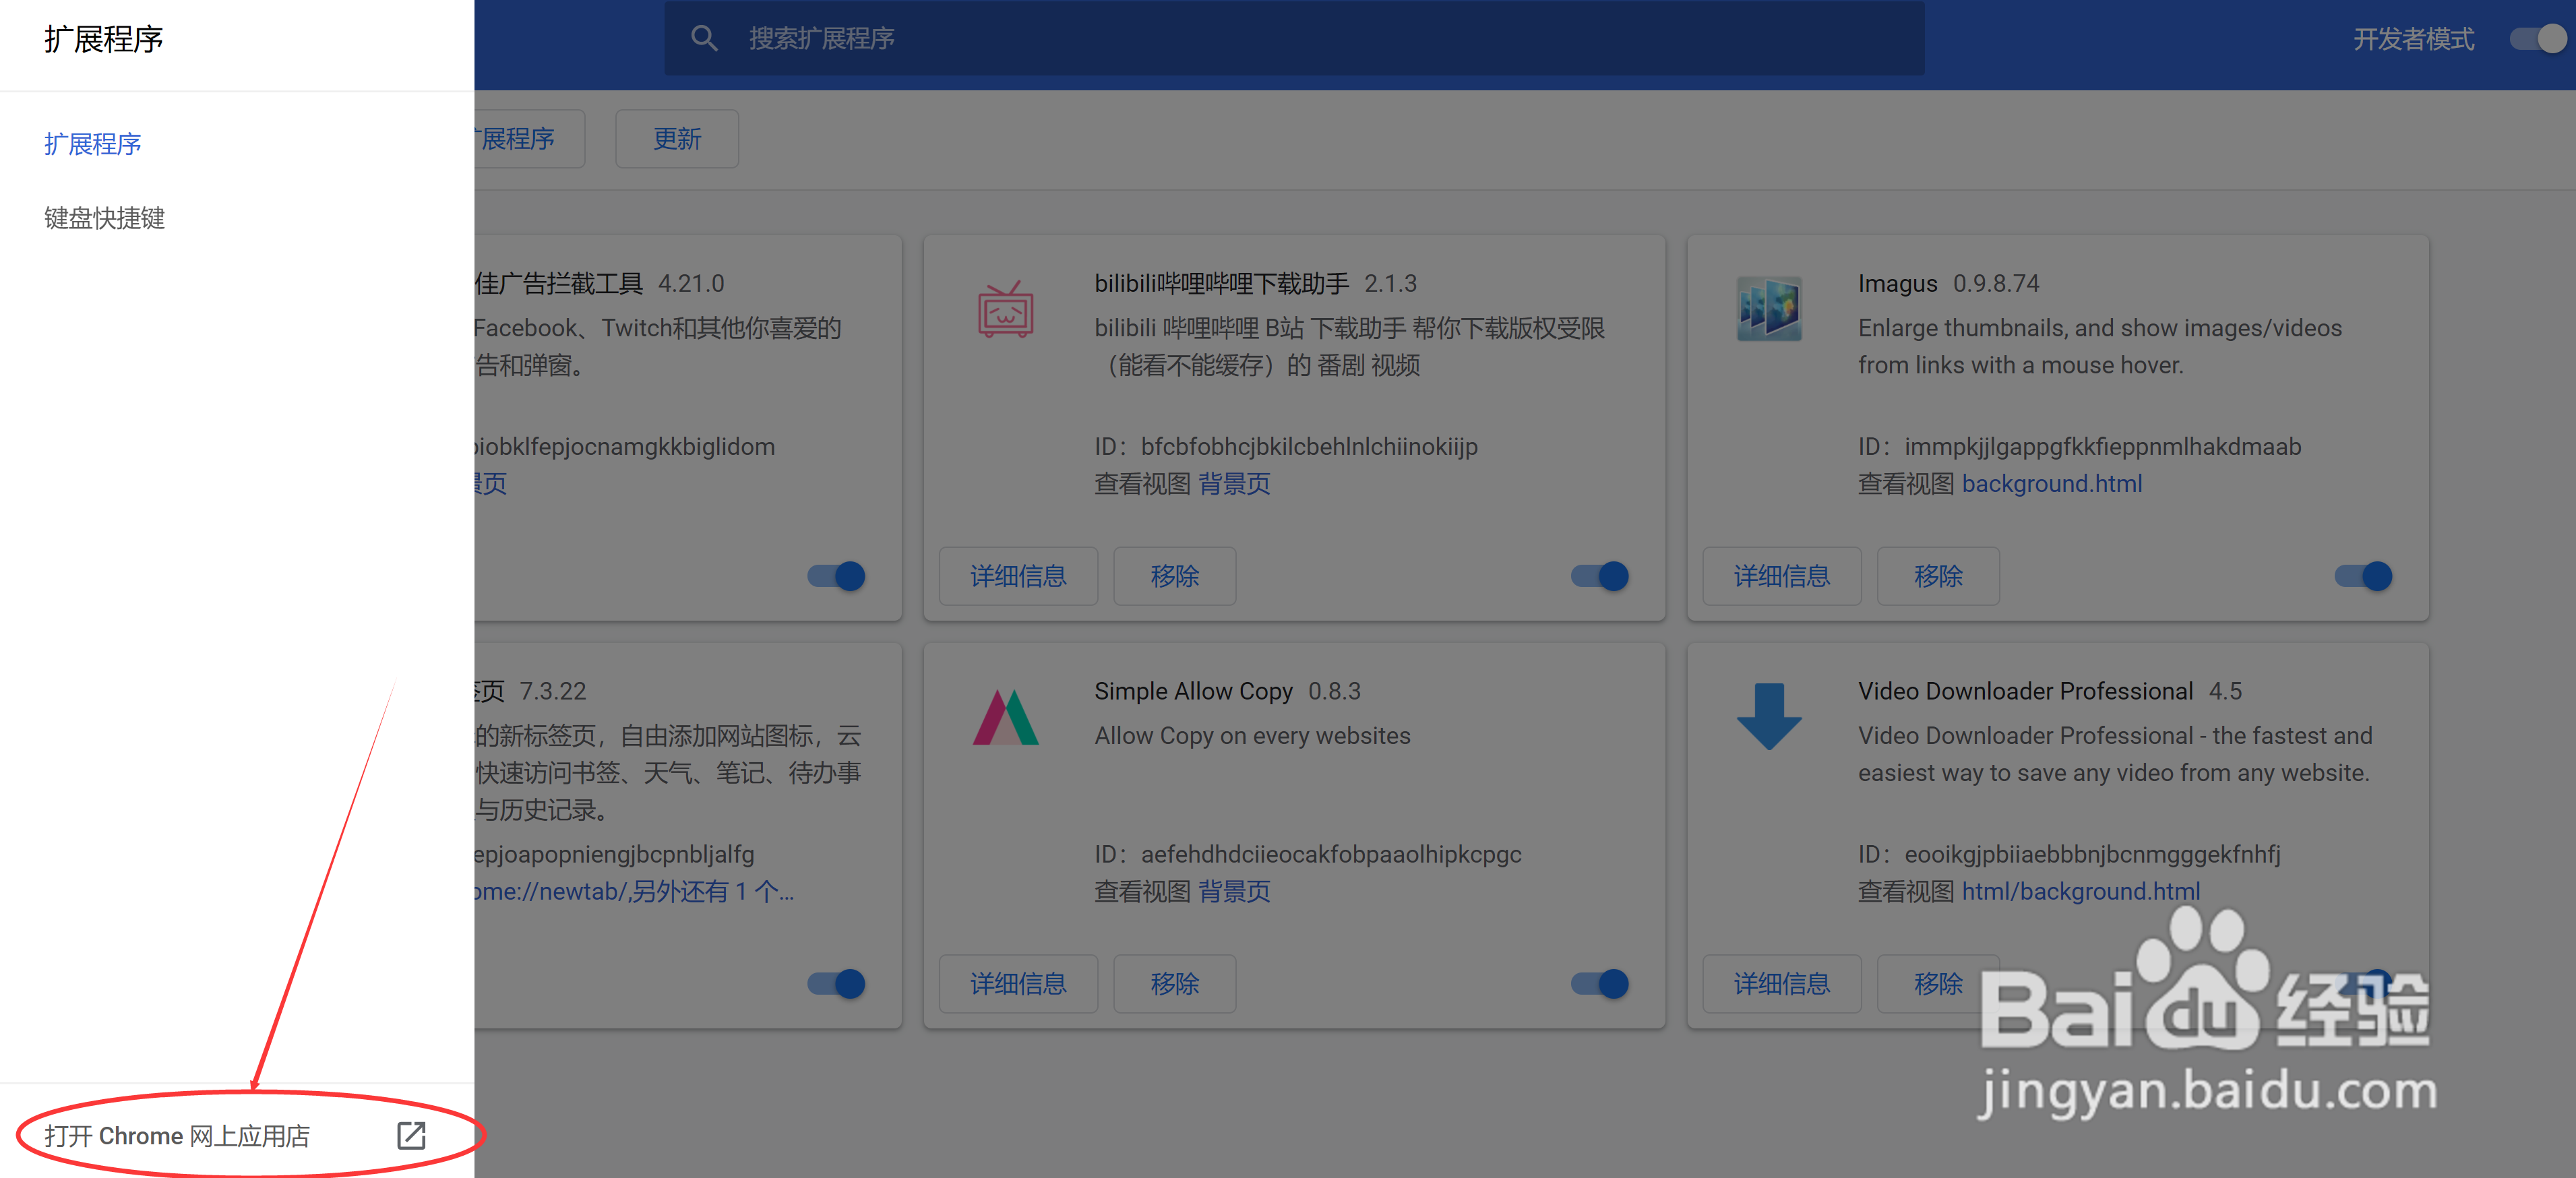
Task: Open 详细信息 for Video Downloader Professional
Action: pyautogui.click(x=1782, y=983)
